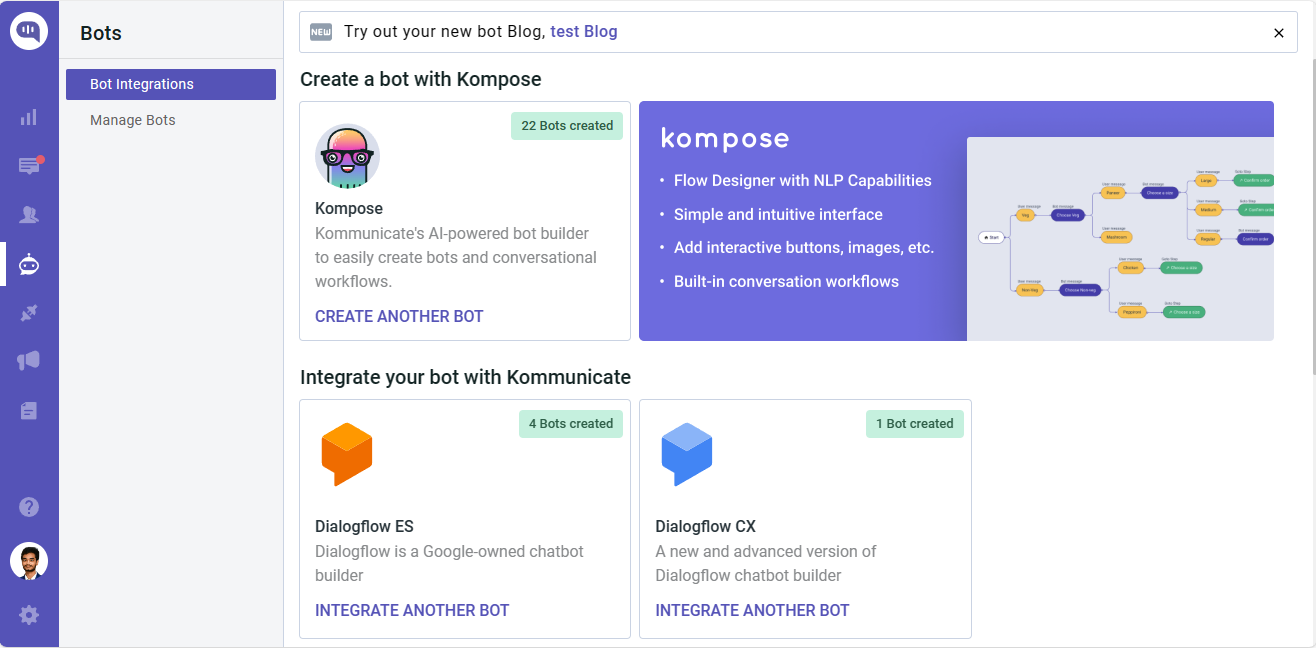The image size is (1316, 648).
Task: Integrate another Dialogflow ES bot
Action: coord(412,610)
